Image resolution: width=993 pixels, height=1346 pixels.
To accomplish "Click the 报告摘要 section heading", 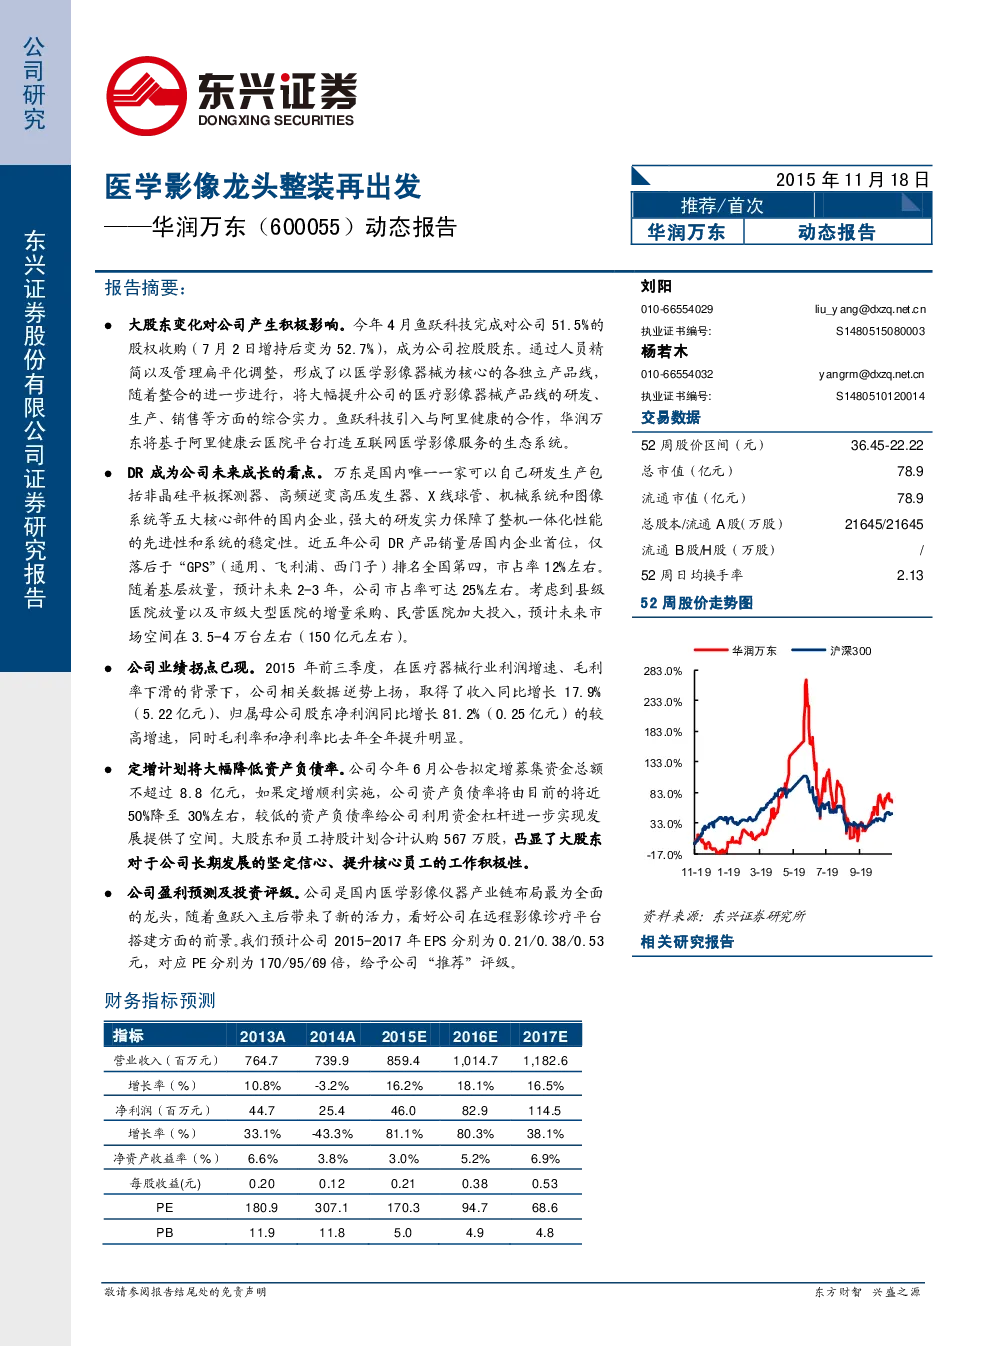I will [x=145, y=288].
